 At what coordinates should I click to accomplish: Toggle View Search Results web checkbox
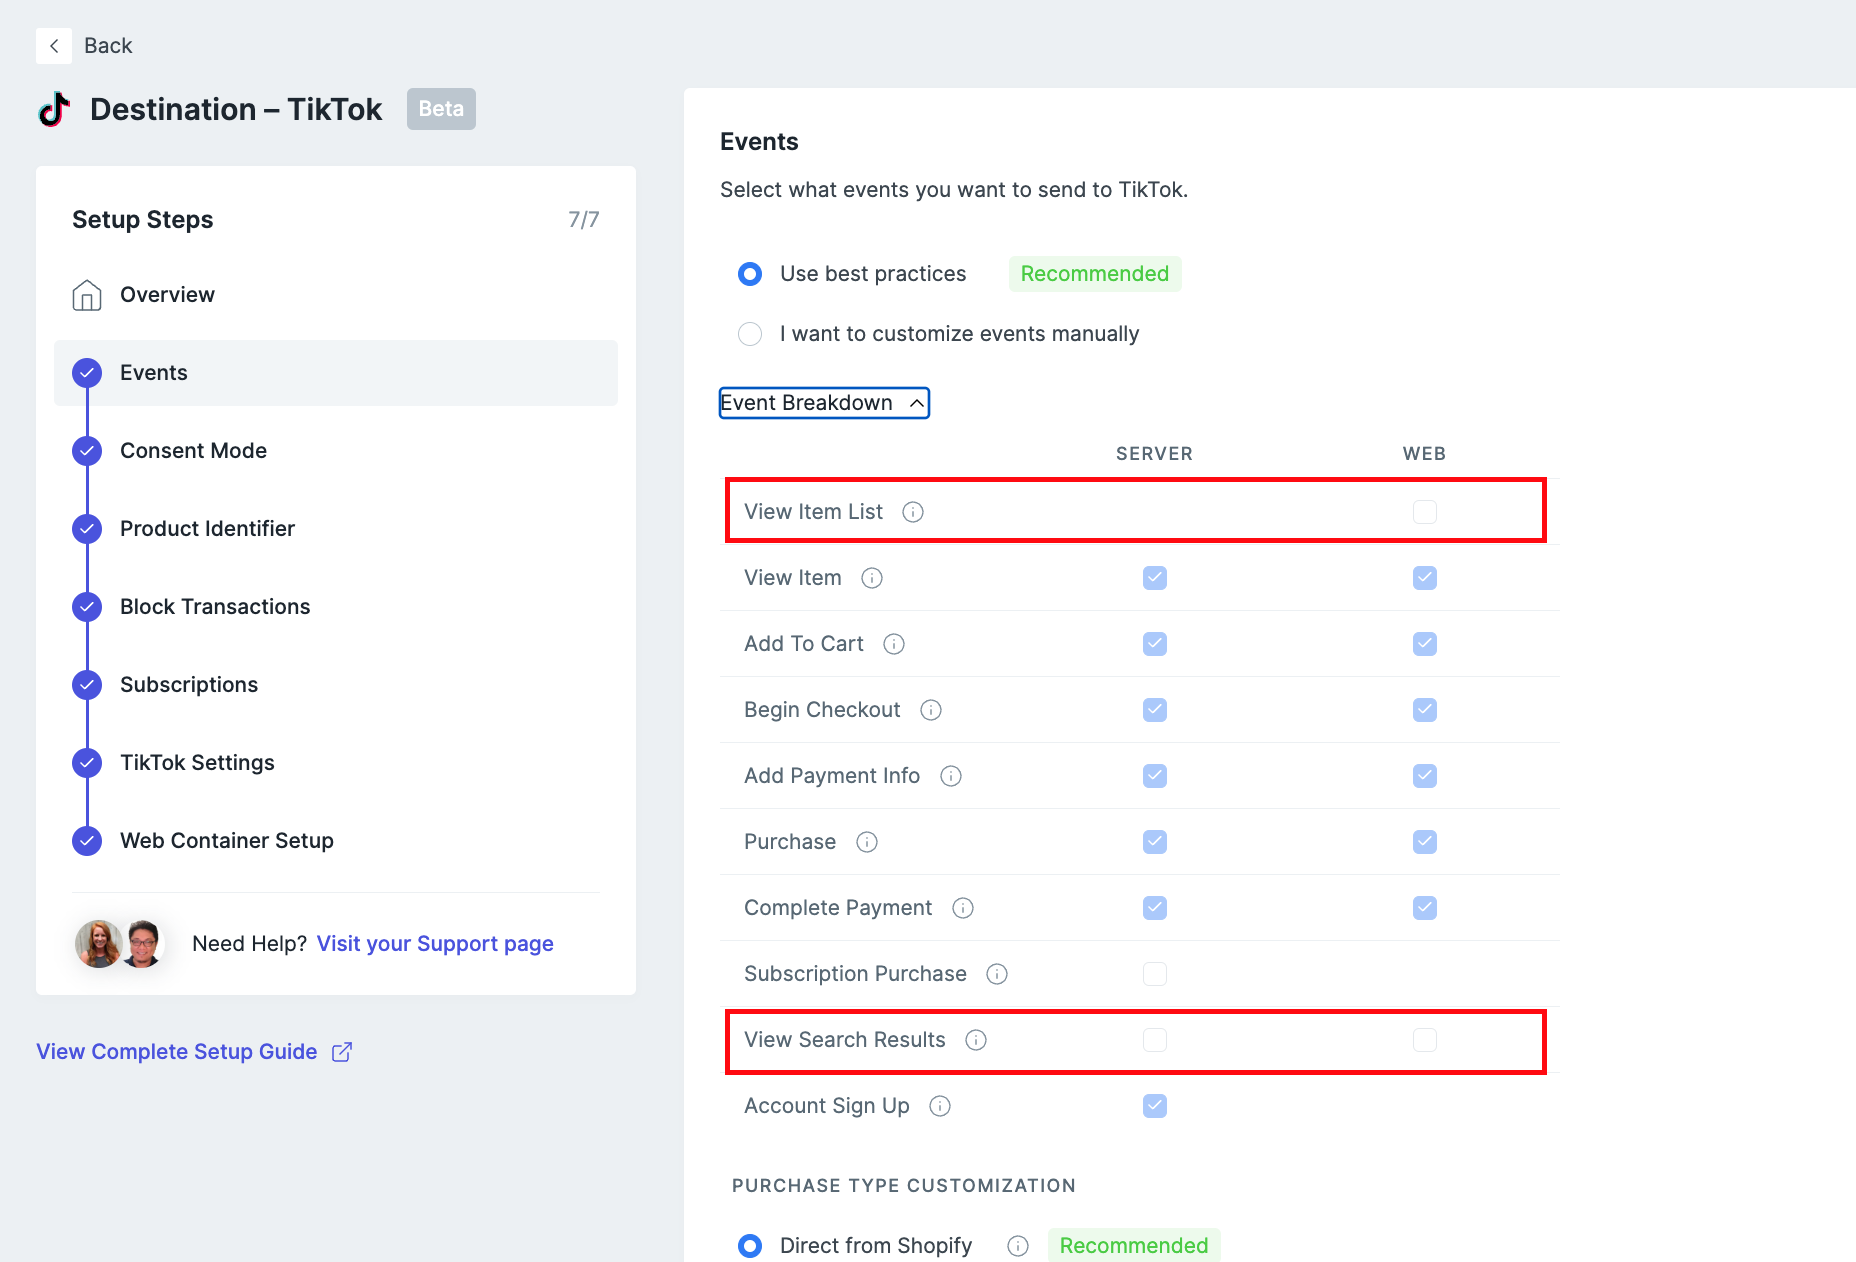coord(1425,1040)
